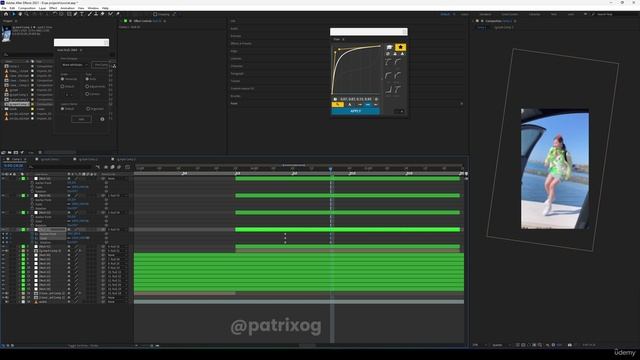The width and height of the screenshot is (640, 360).
Task: Select the Default radio under the first group
Action: coord(62,87)
